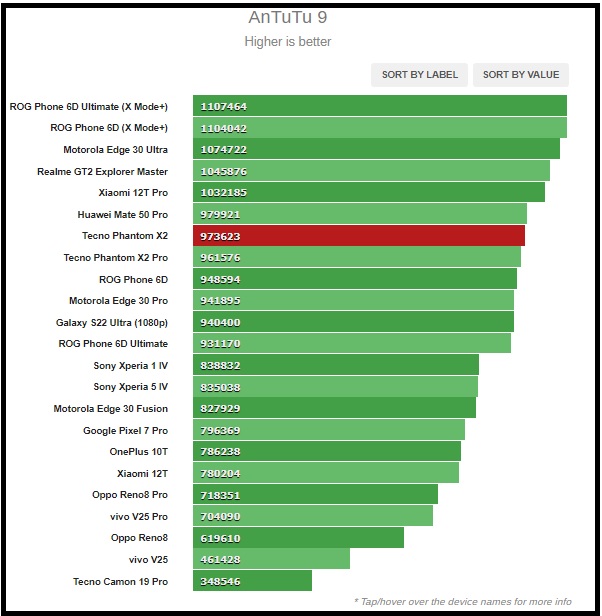
Task: Click the Tecno Camon 19 Pro label
Action: (x=120, y=581)
